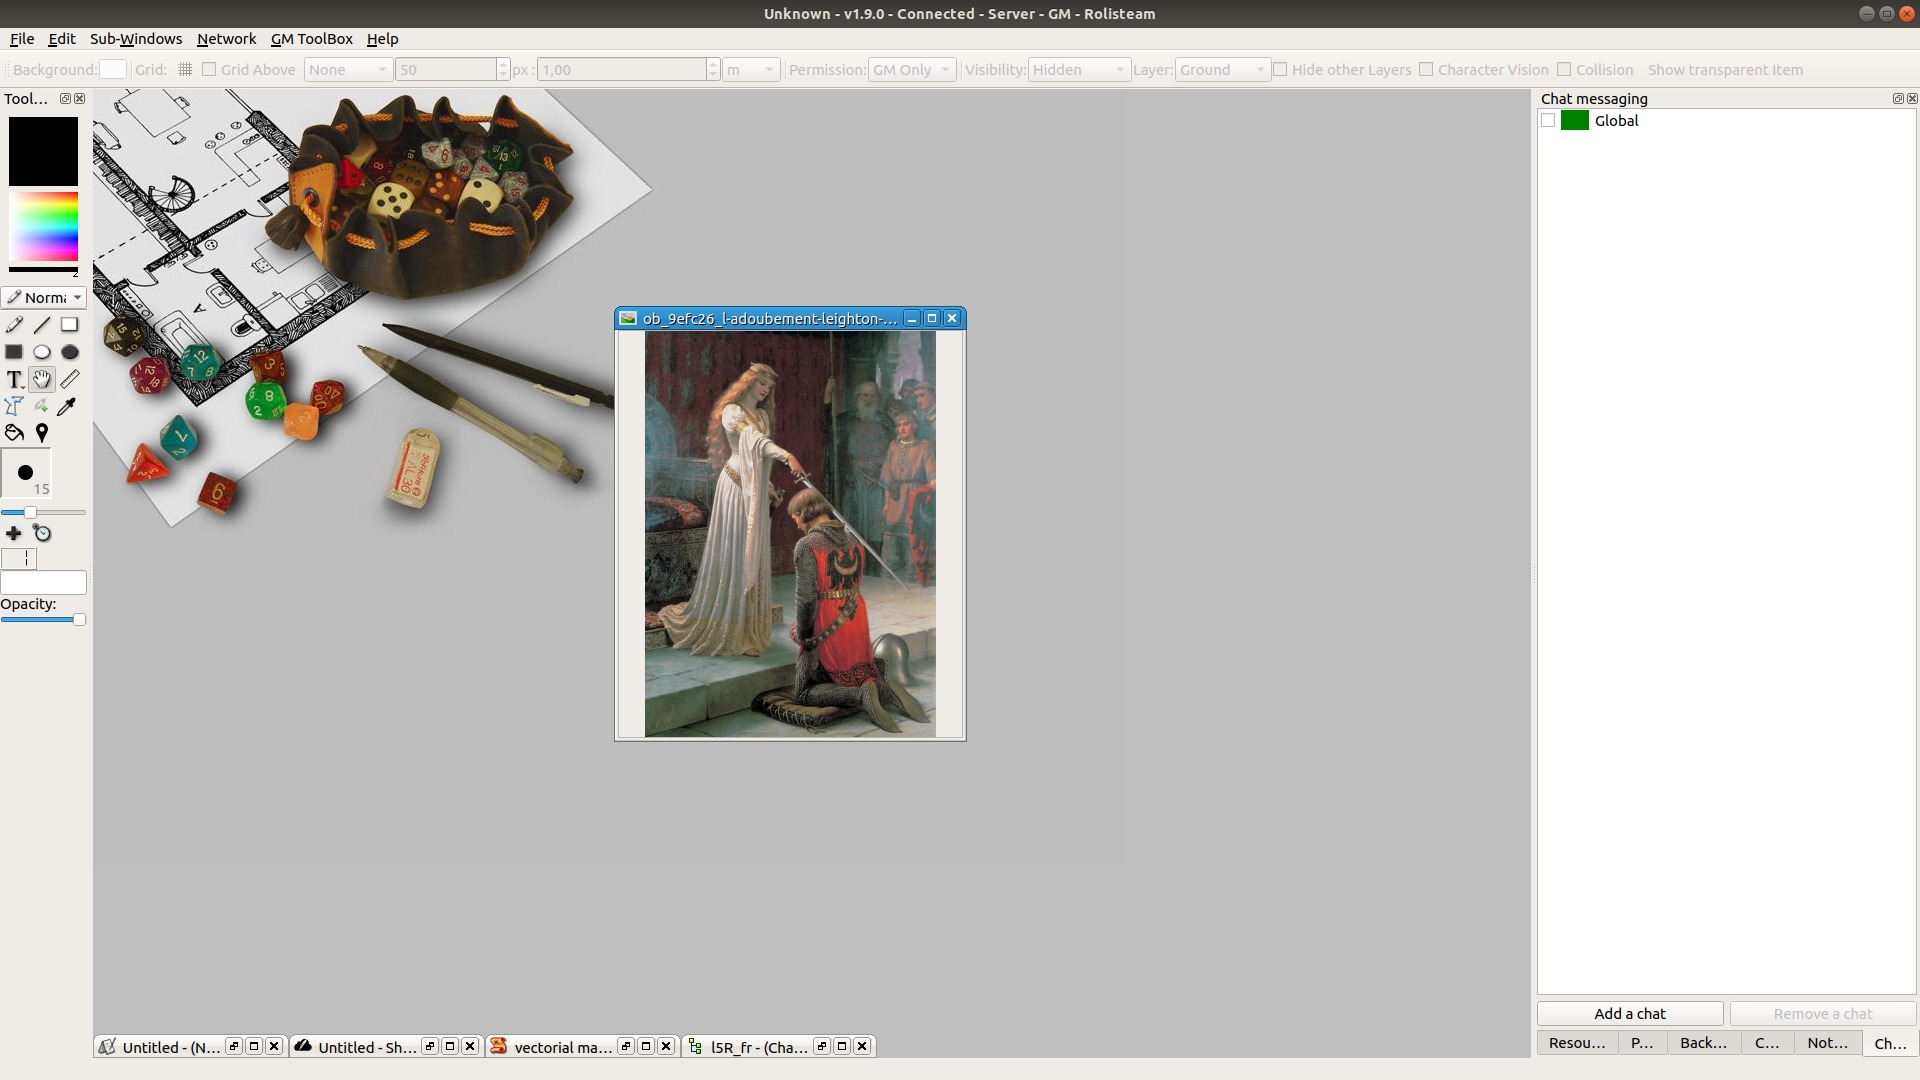Select the empty ellipse tool
The image size is (1920, 1080).
pyautogui.click(x=42, y=352)
